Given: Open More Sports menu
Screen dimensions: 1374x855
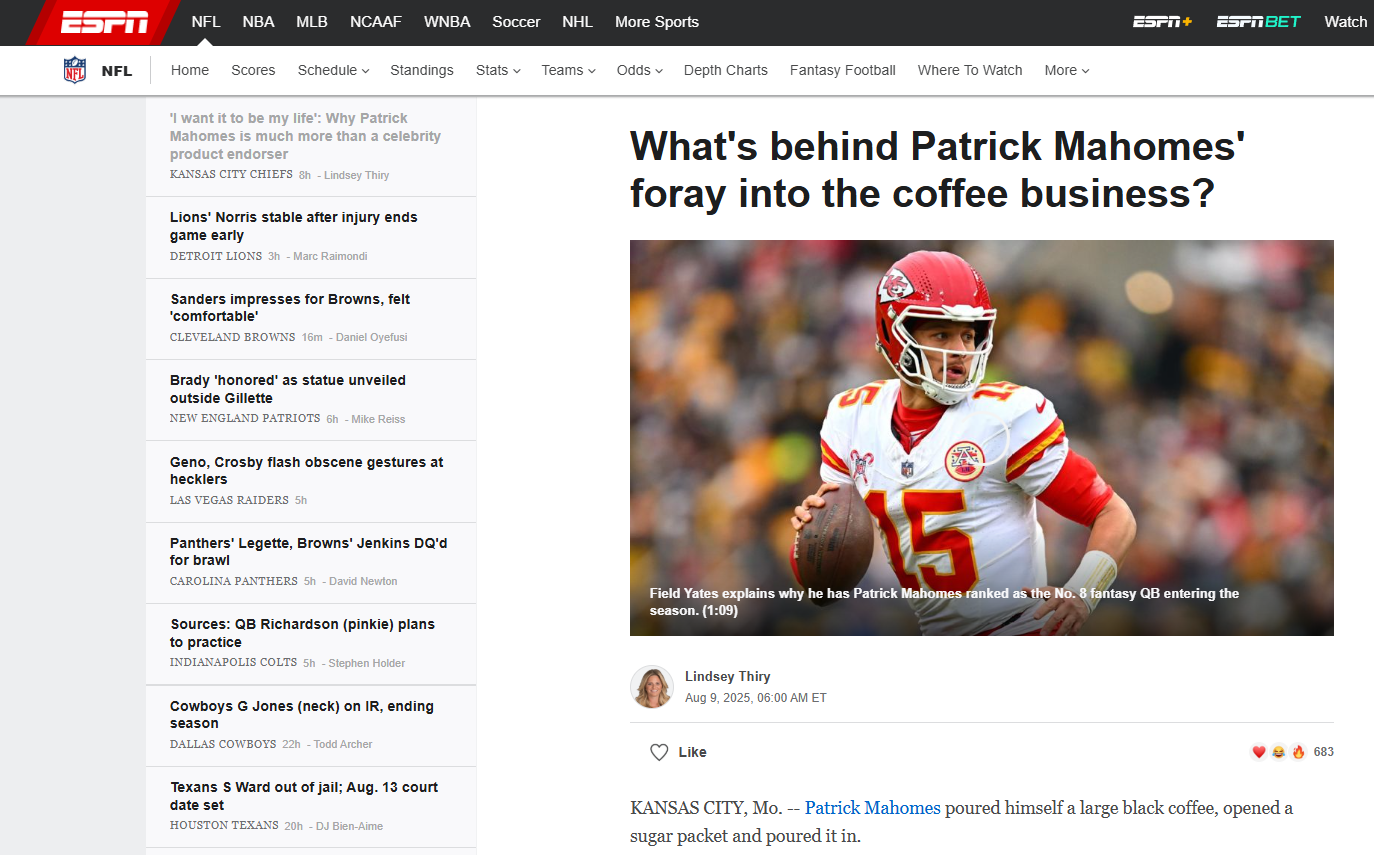Looking at the screenshot, I should click(x=657, y=22).
